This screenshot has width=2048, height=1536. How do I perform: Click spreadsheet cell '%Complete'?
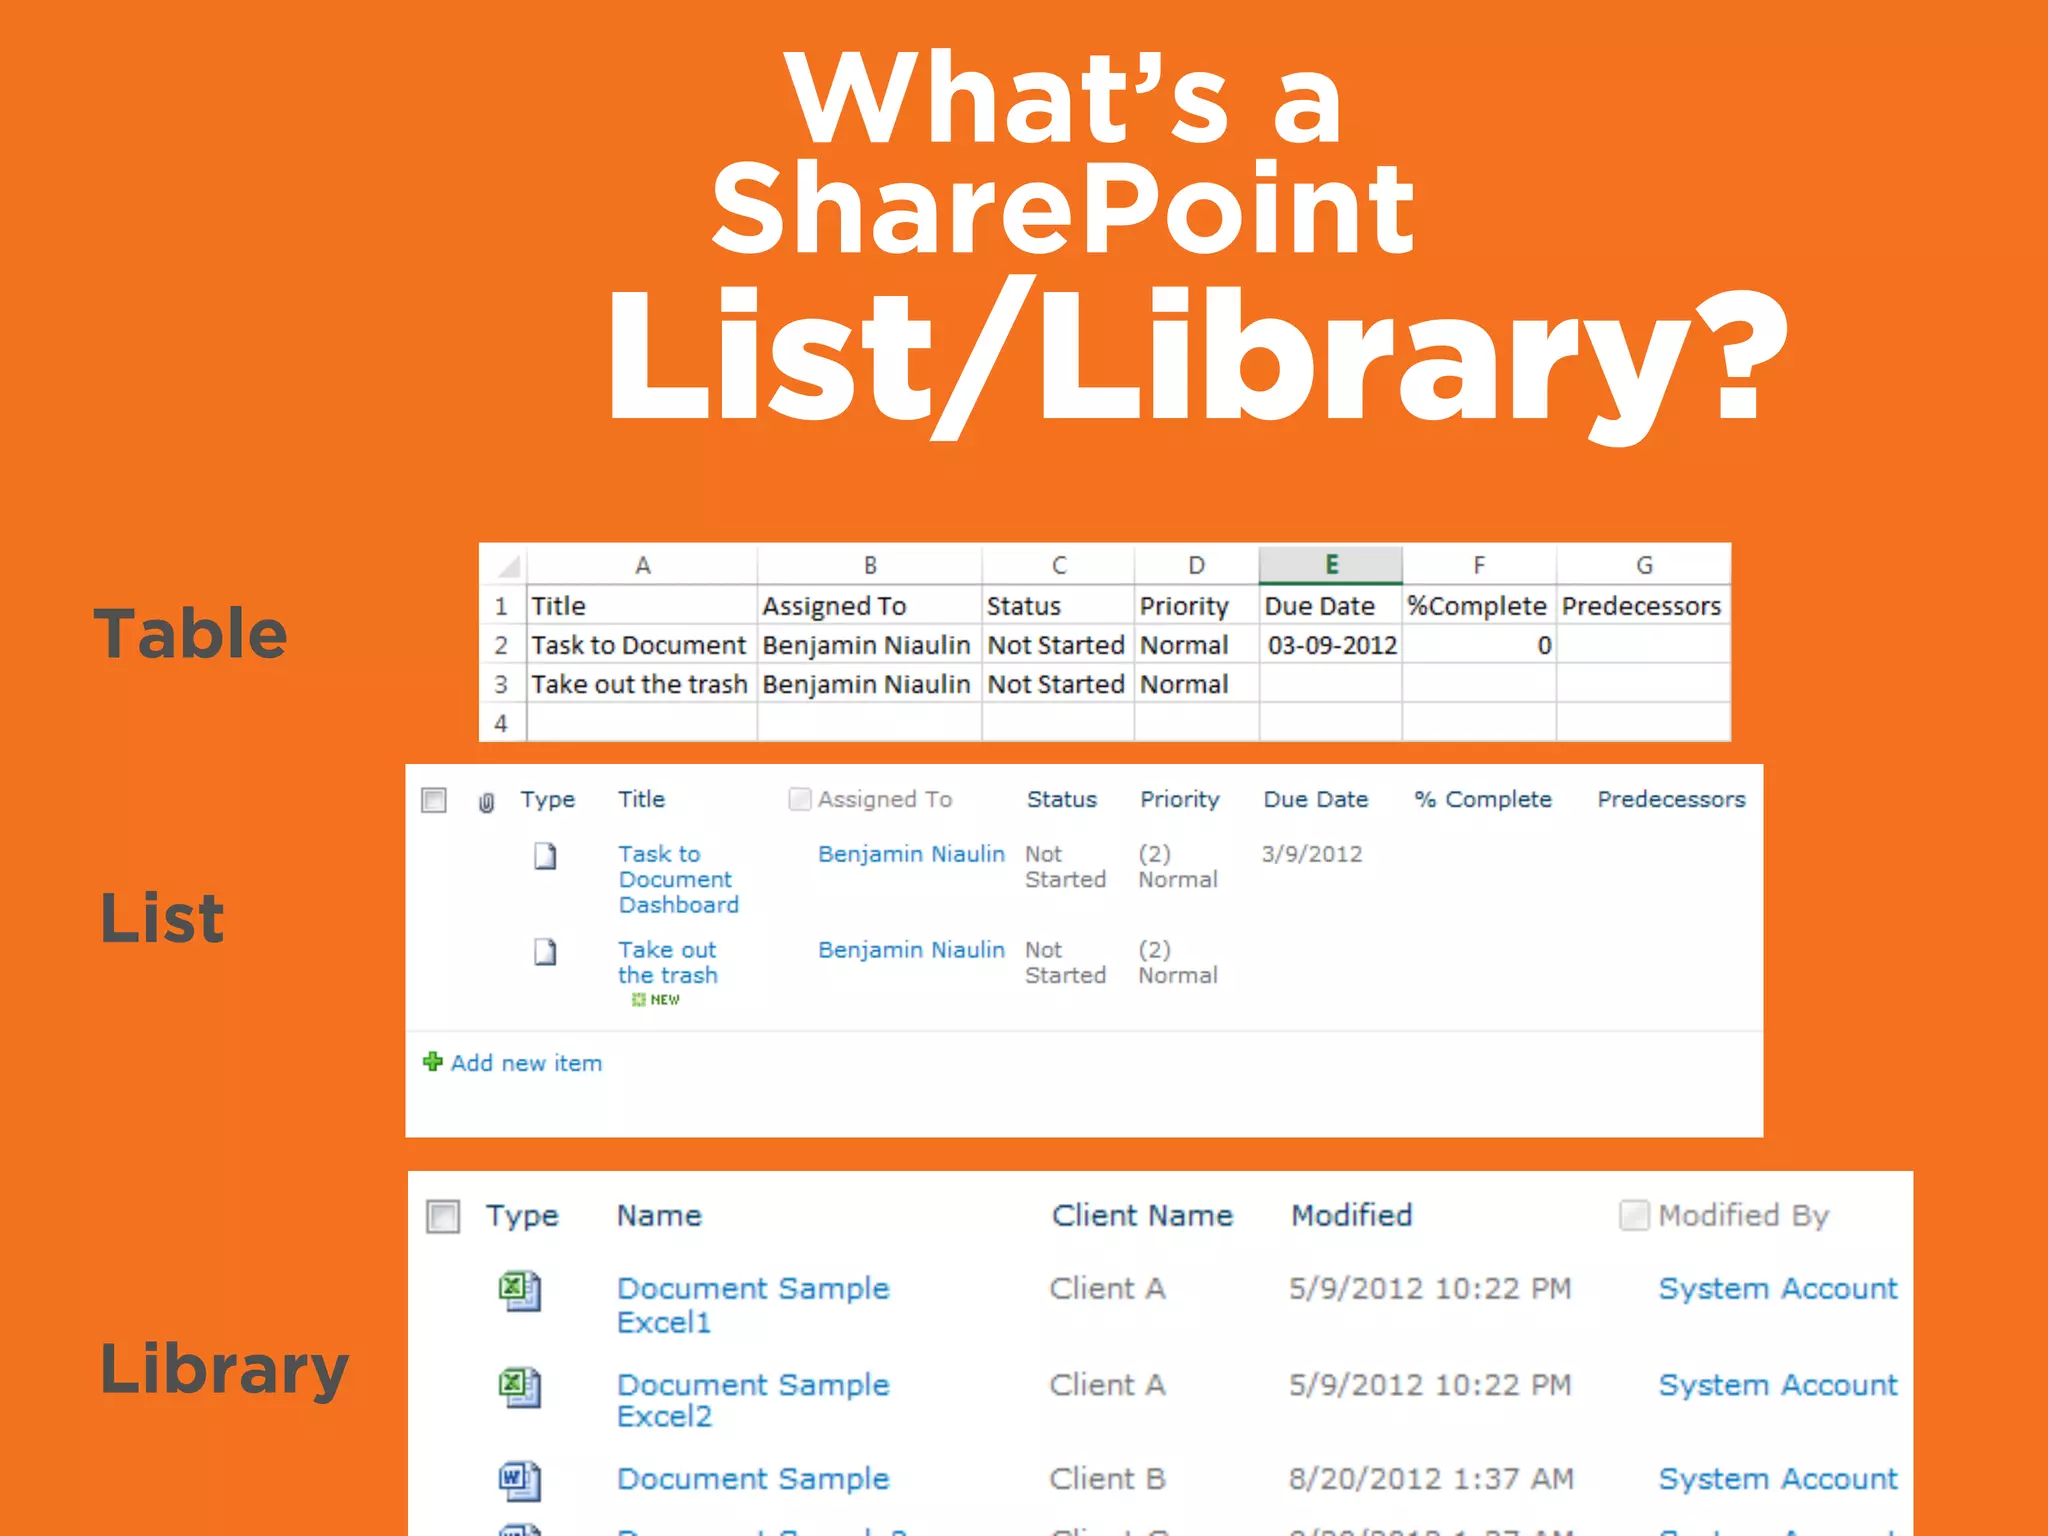1479,606
